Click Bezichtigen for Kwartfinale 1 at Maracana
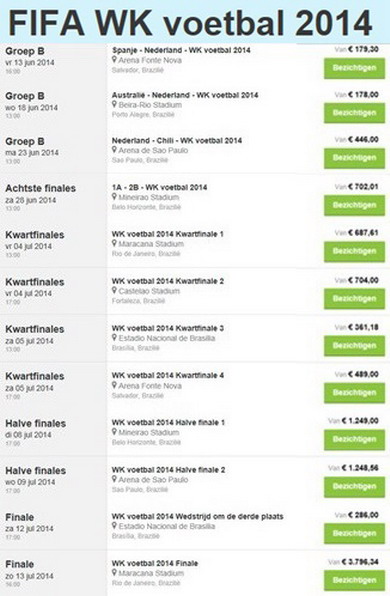Viewport: 390px width, 596px height. (x=354, y=252)
